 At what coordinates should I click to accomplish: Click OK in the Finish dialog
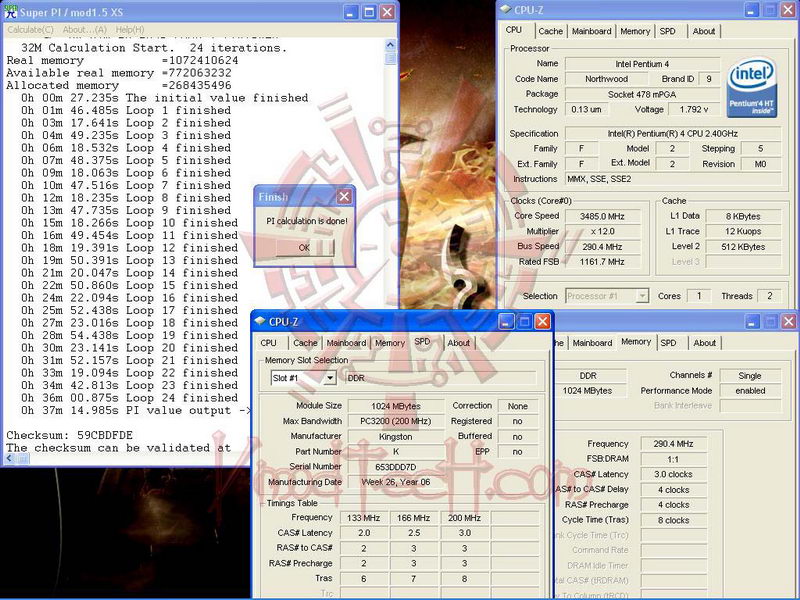click(305, 247)
